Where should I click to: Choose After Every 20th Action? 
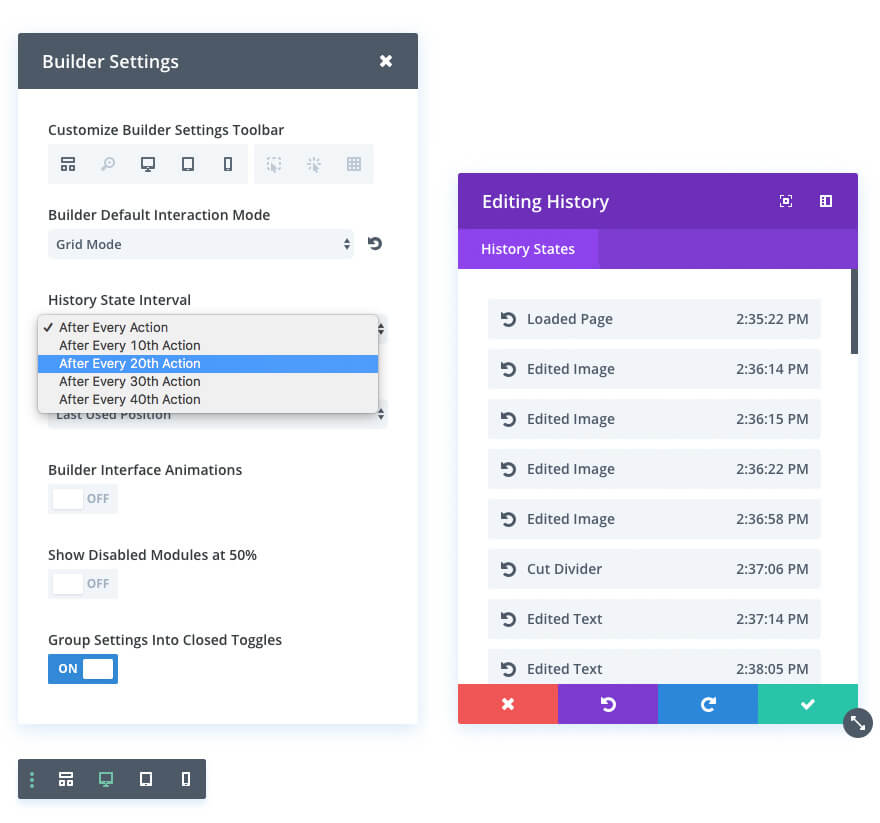pos(208,363)
